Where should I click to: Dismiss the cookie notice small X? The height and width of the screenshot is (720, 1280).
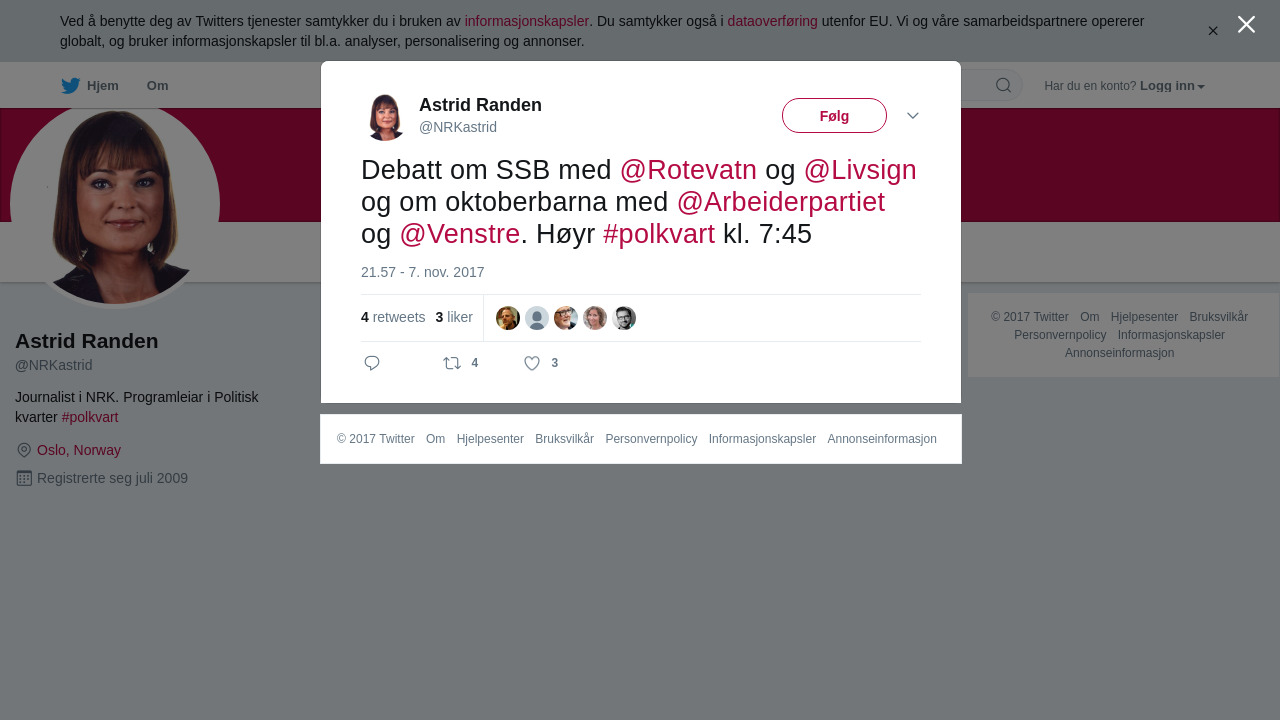pos(1213,31)
